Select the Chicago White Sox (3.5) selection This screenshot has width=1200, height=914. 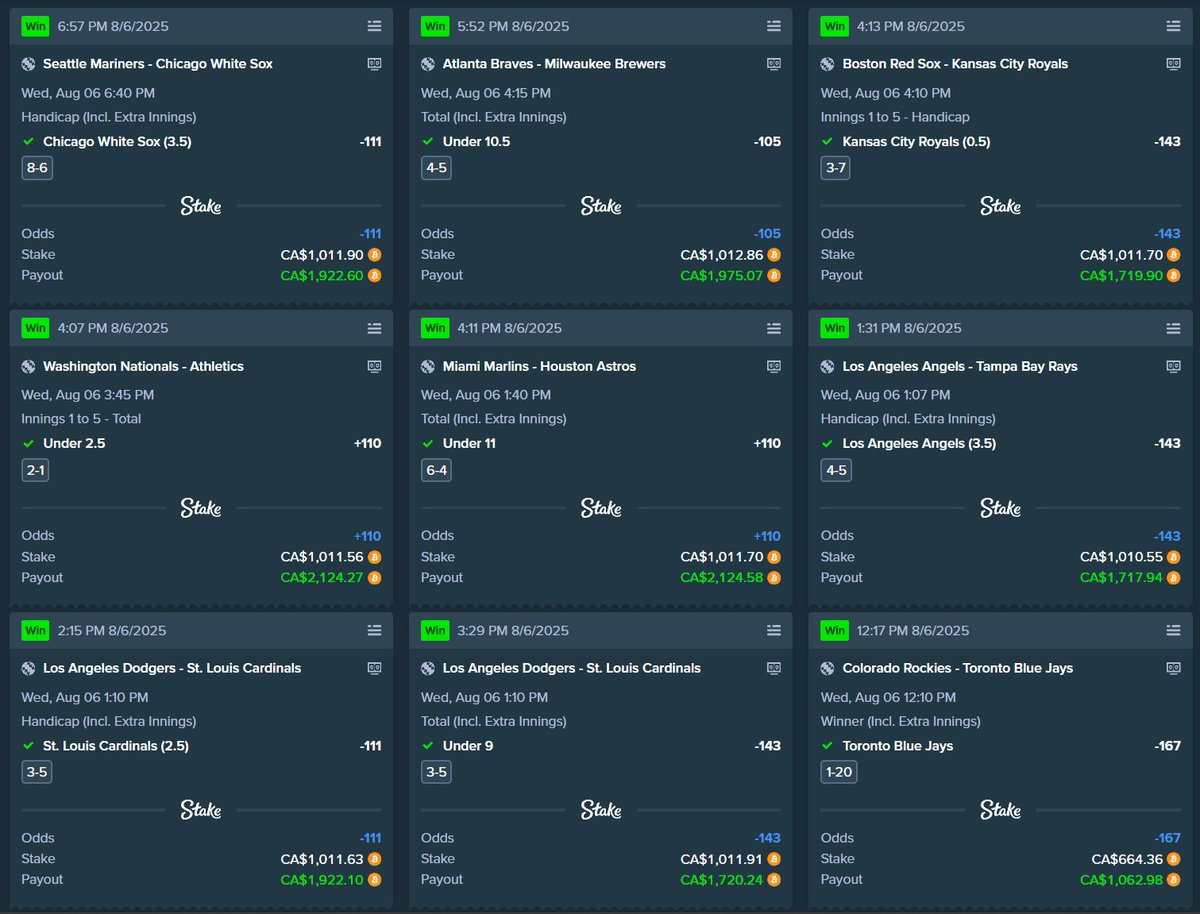(x=117, y=142)
